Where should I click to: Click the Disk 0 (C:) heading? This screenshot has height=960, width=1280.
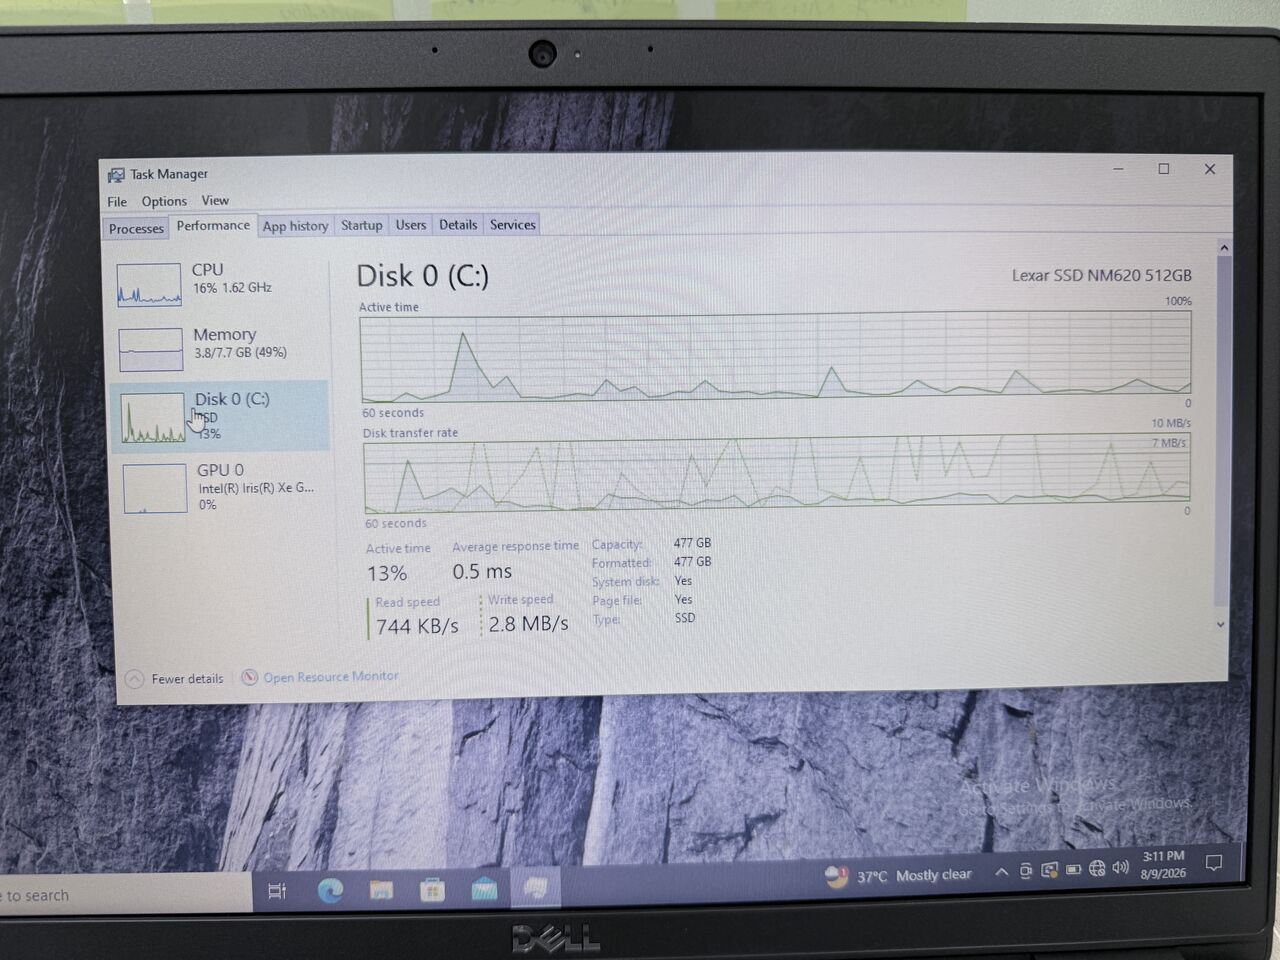[423, 276]
